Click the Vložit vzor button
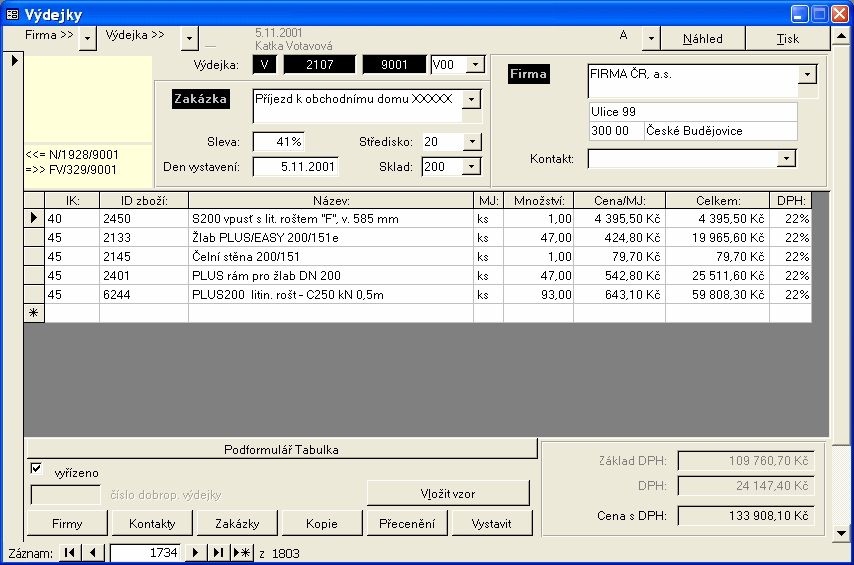 (x=447, y=493)
